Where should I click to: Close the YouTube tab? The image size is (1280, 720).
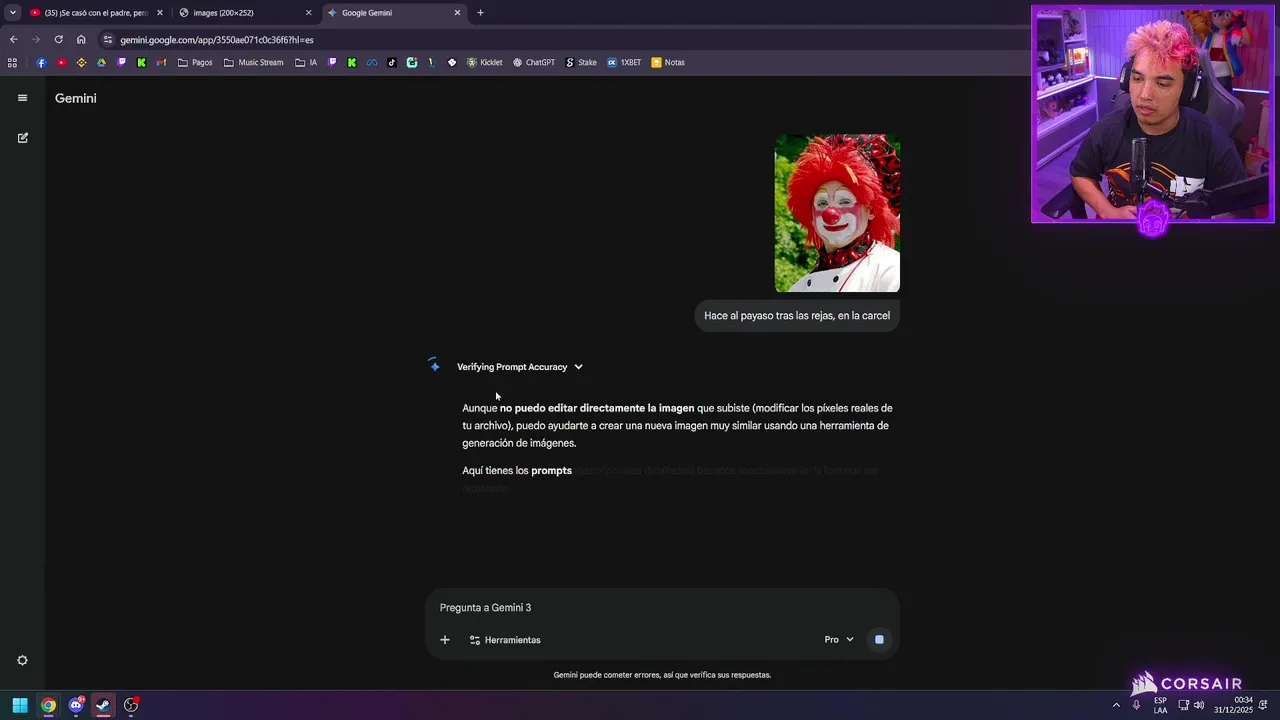tap(159, 13)
